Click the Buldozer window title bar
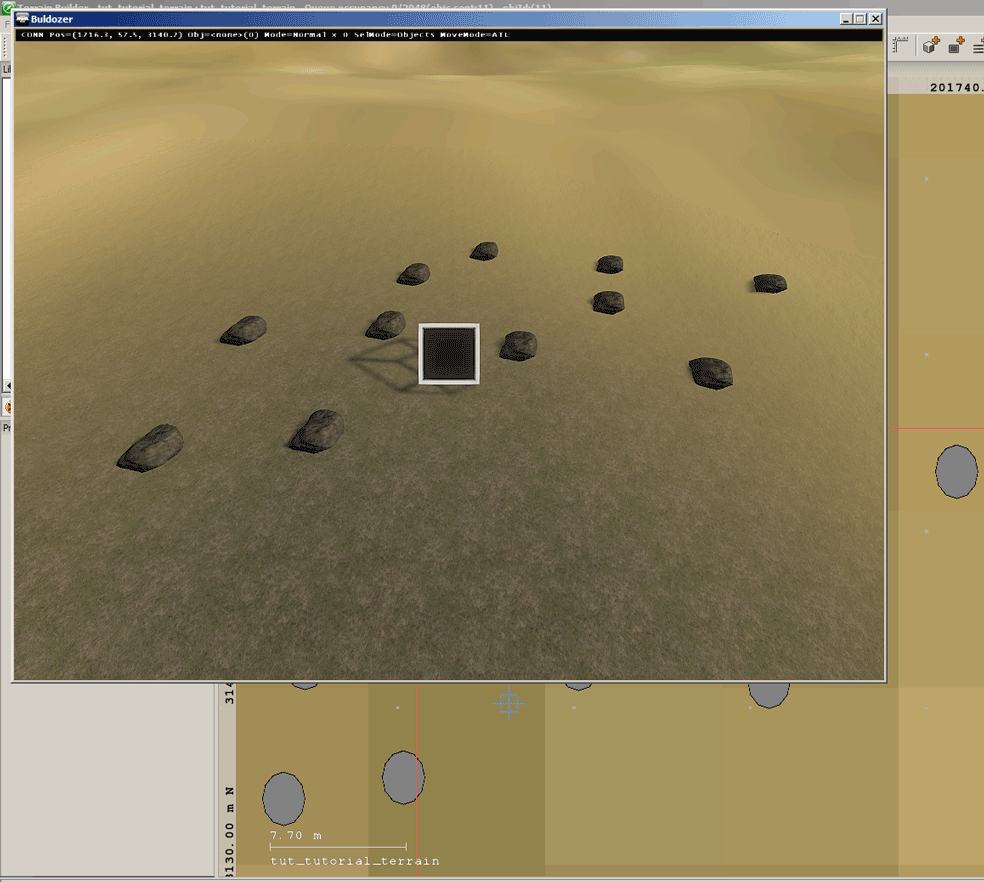This screenshot has width=984, height=882. coord(400,19)
